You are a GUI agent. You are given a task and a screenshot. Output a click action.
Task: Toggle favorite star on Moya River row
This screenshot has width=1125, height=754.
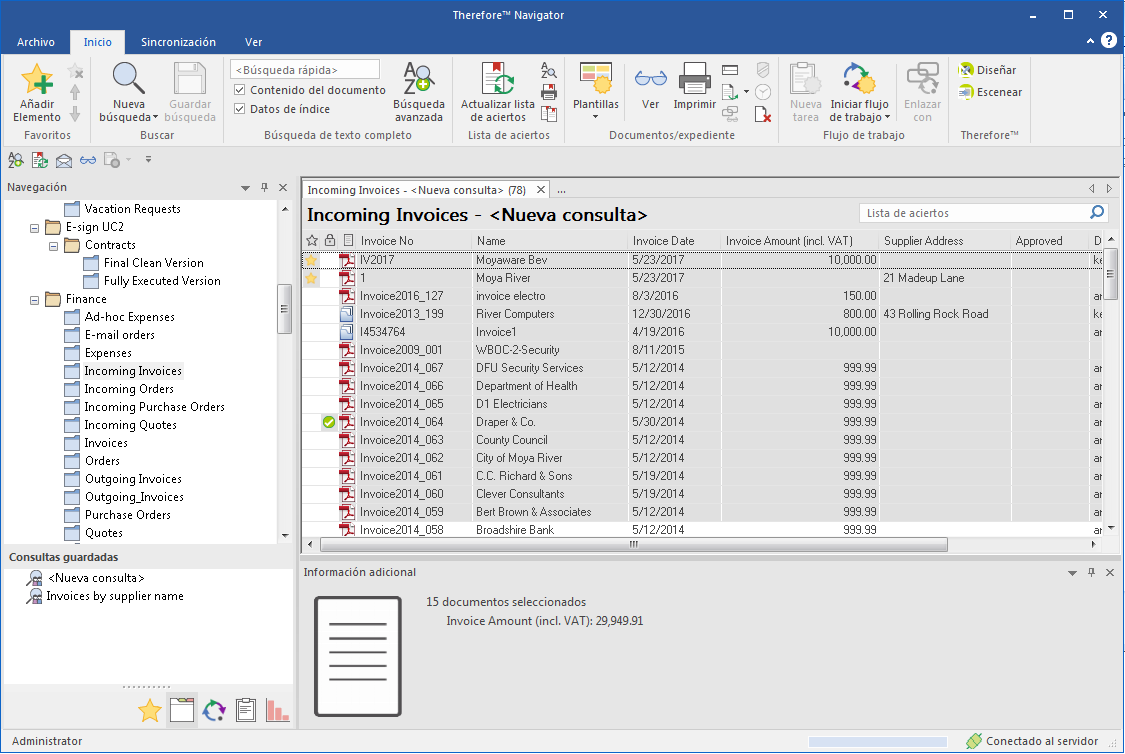coord(311,278)
